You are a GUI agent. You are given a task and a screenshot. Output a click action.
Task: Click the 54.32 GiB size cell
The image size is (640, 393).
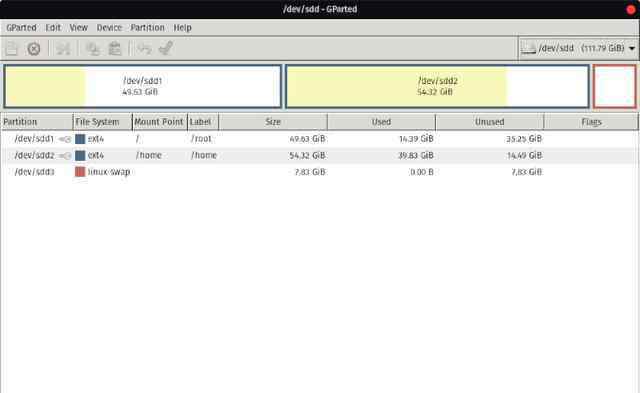(307, 155)
